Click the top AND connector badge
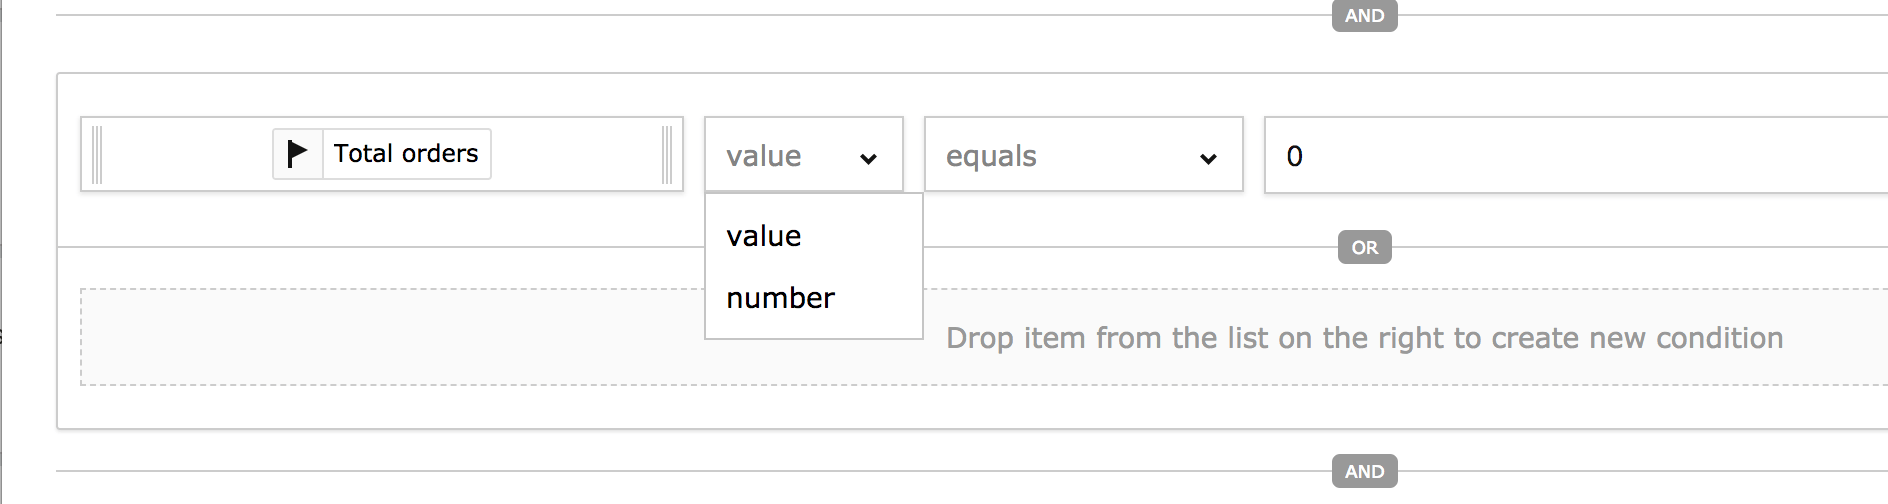This screenshot has width=1888, height=504. point(1364,16)
